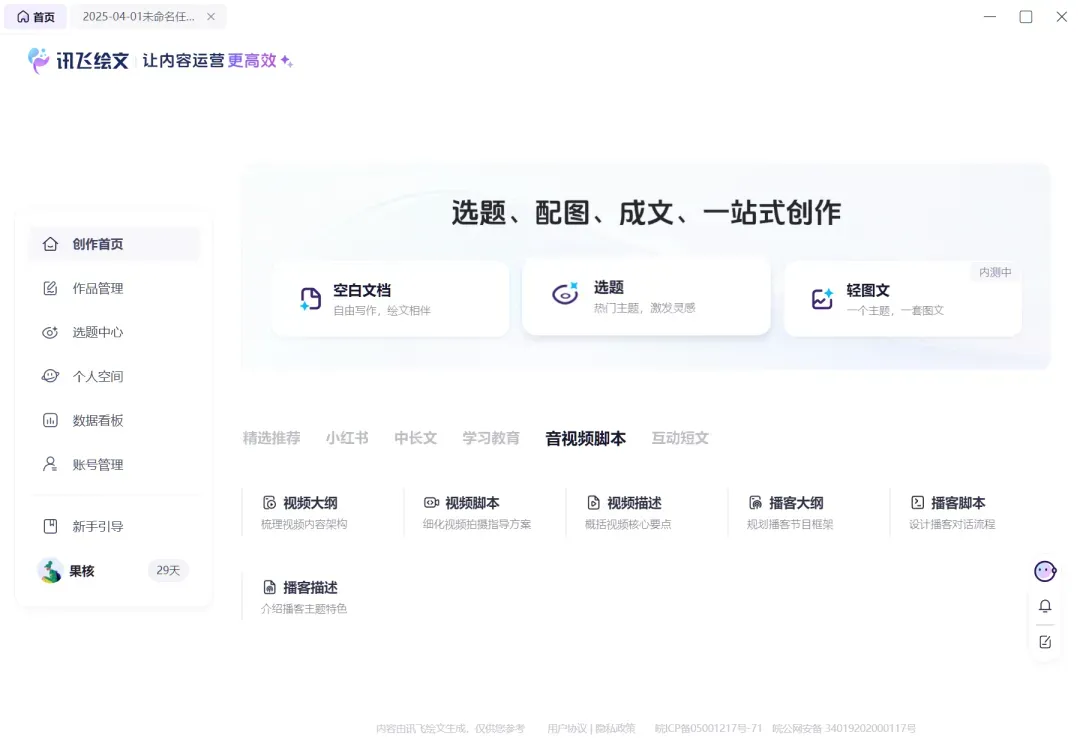This screenshot has width=1080, height=744.
Task: Click the 皖ICP备05001217号-71 link
Action: point(709,728)
